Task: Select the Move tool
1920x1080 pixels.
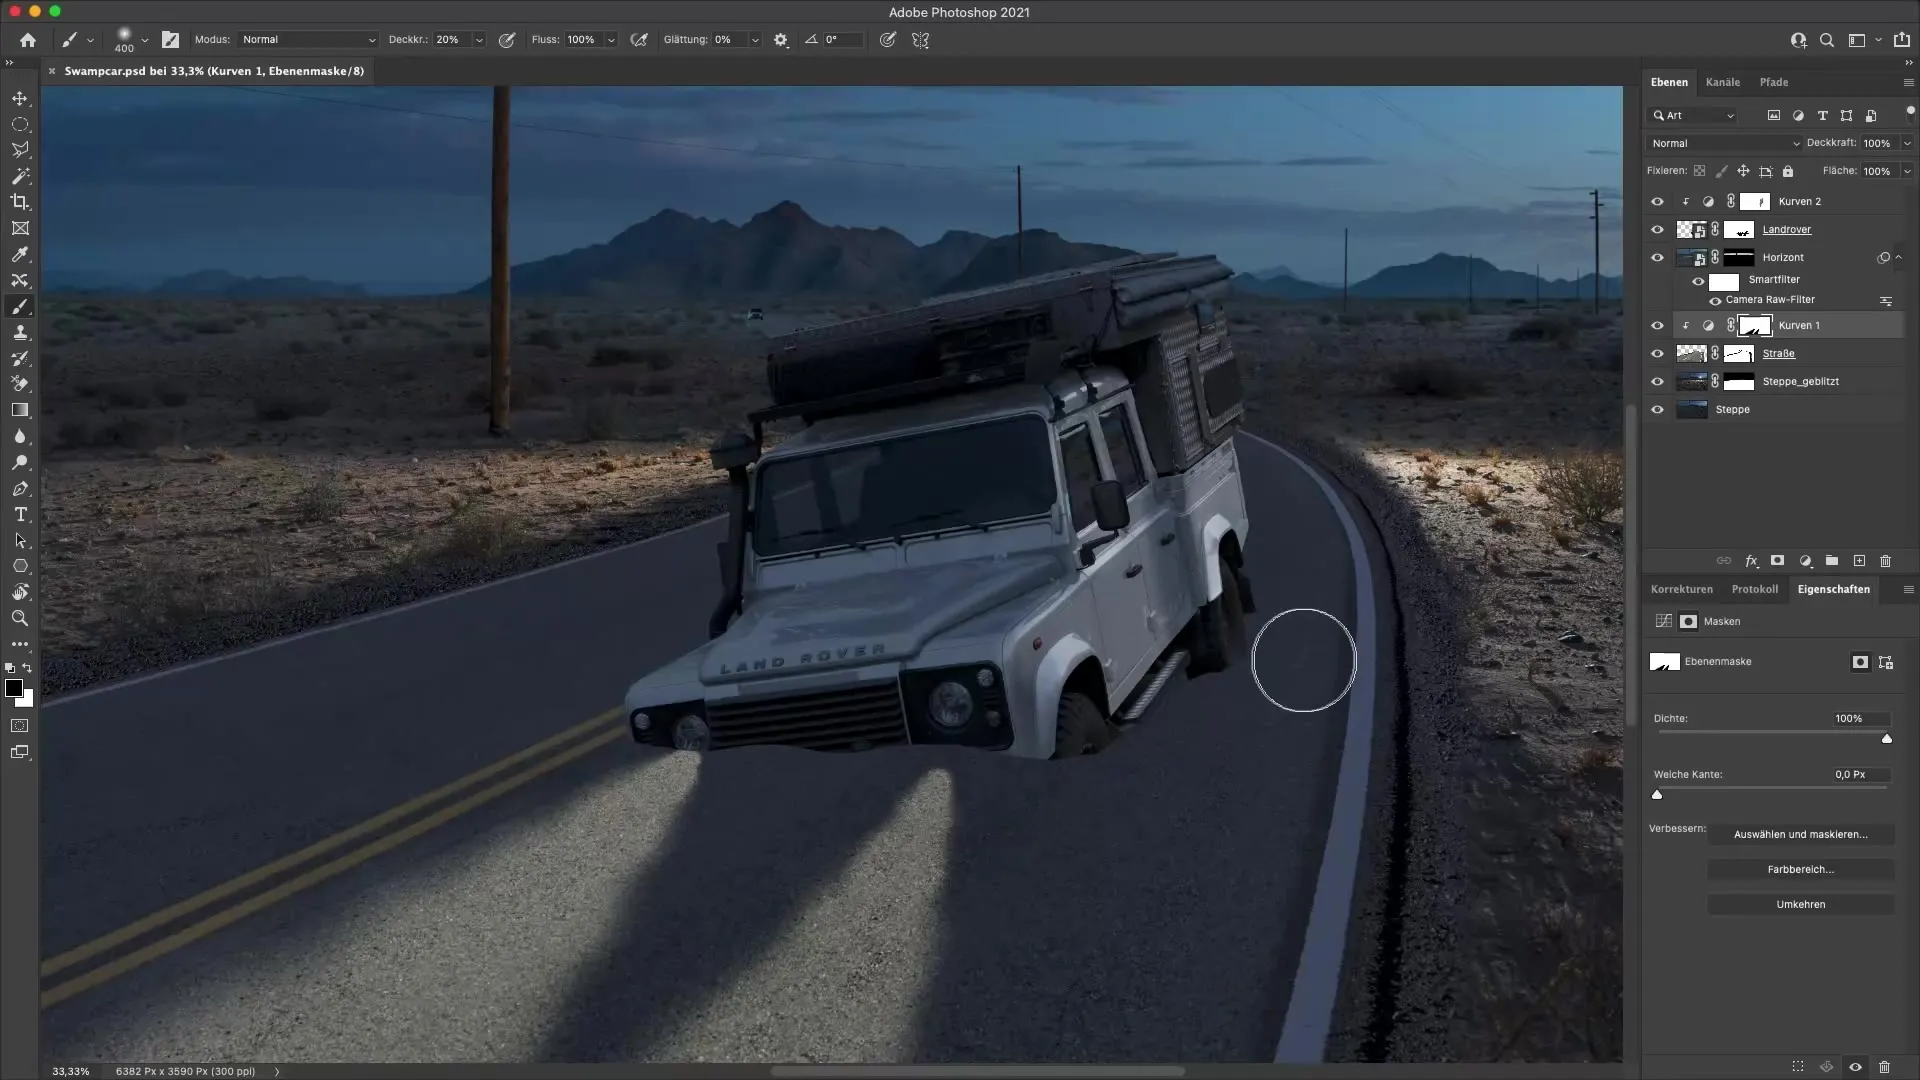Action: (x=20, y=98)
